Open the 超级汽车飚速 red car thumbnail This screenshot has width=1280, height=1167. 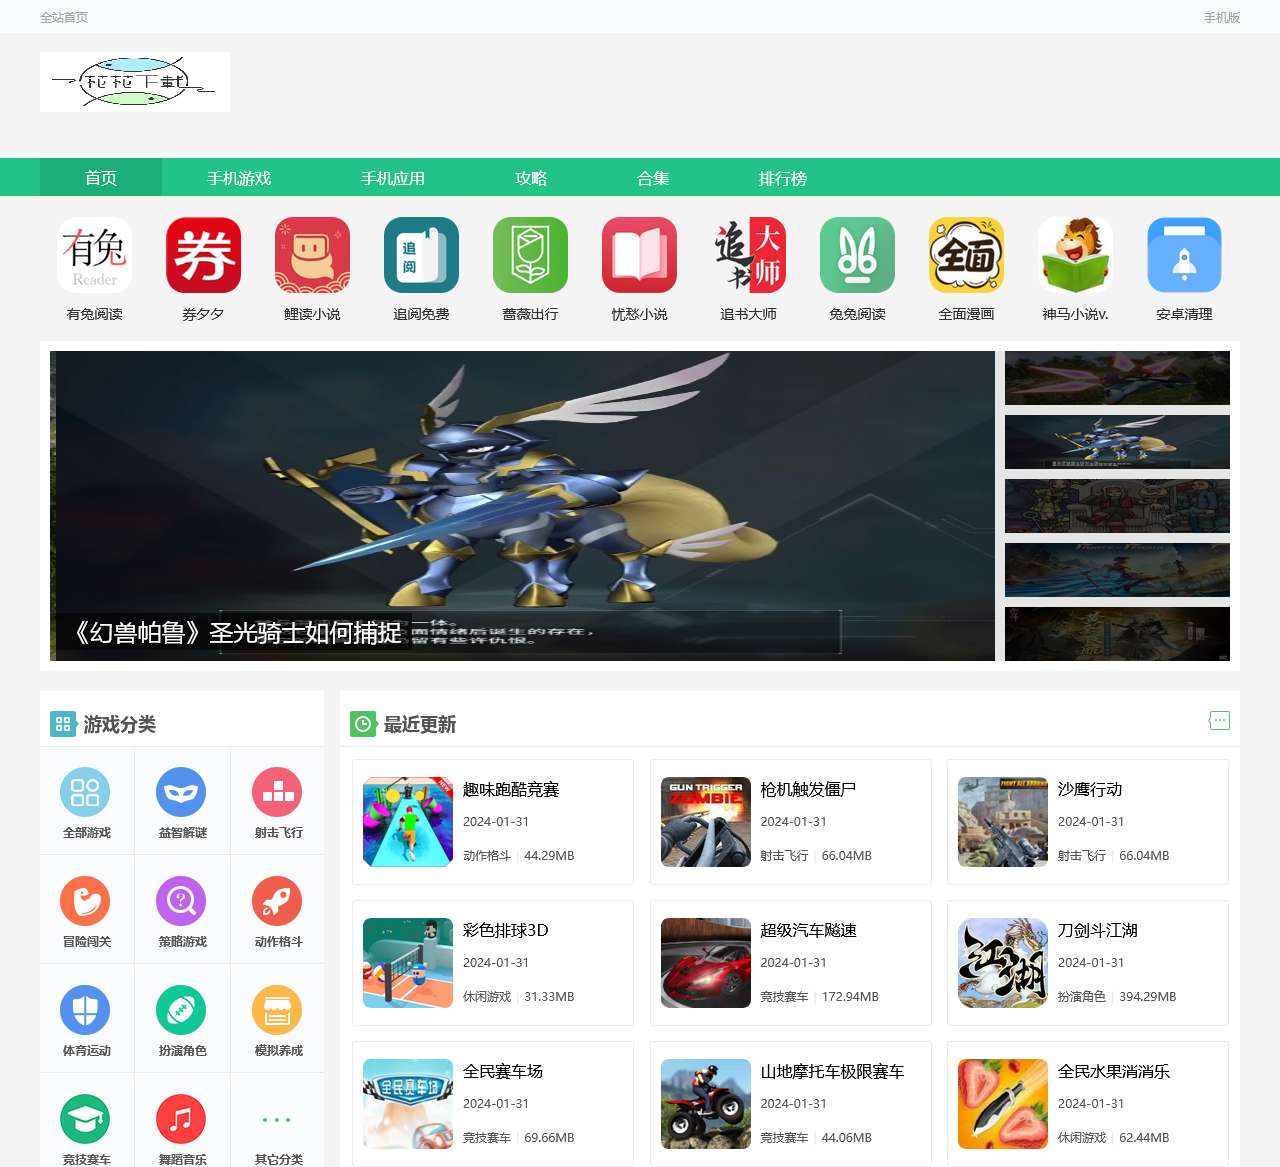tap(706, 963)
